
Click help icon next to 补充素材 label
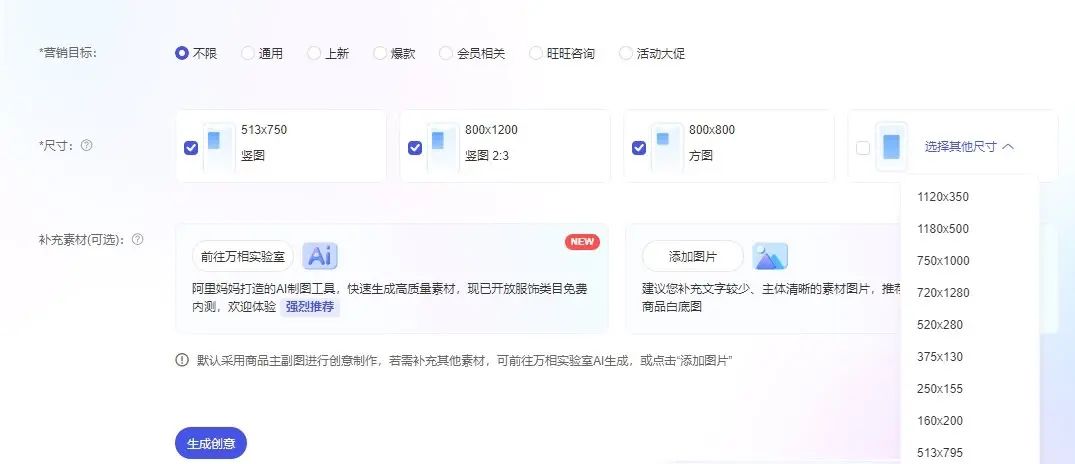click(137, 240)
